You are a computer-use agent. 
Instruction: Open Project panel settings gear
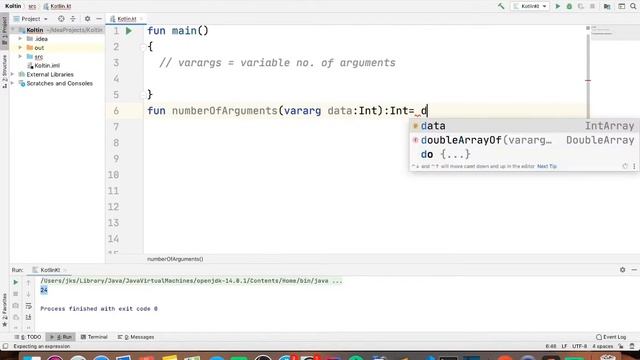(x=87, y=19)
